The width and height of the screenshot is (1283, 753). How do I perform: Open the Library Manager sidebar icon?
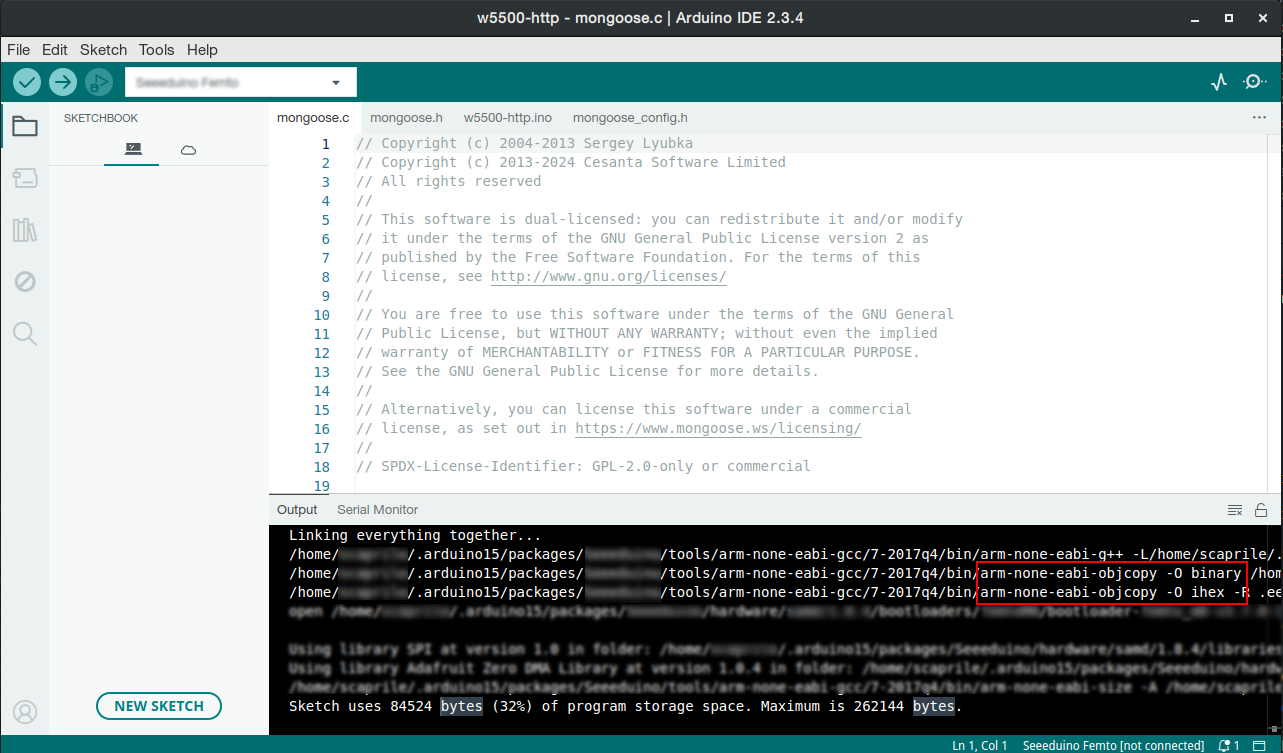click(25, 230)
